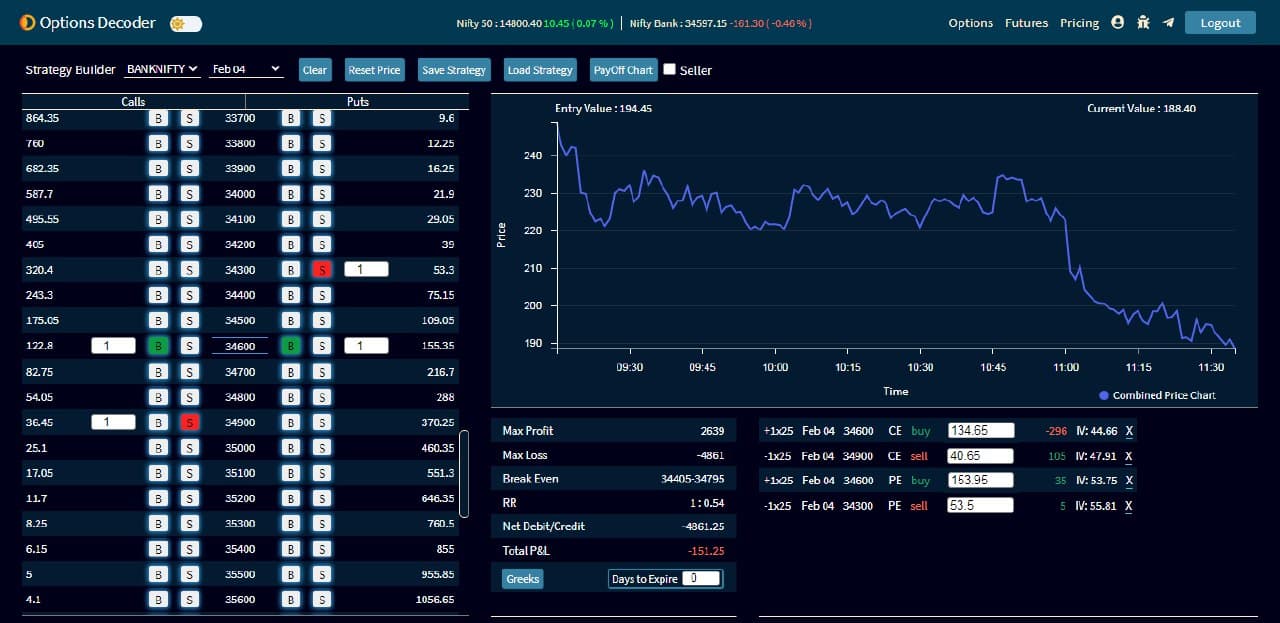This screenshot has width=1280, height=623.
Task: Click the quantity box for 34900 call
Action: 113,422
